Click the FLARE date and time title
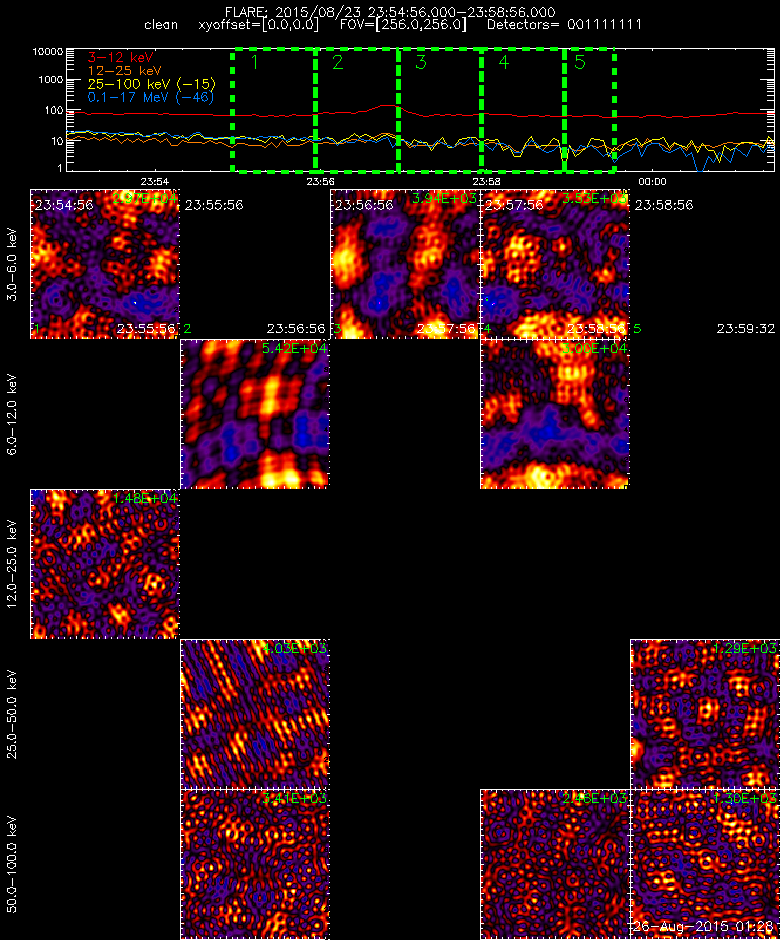 [x=390, y=12]
